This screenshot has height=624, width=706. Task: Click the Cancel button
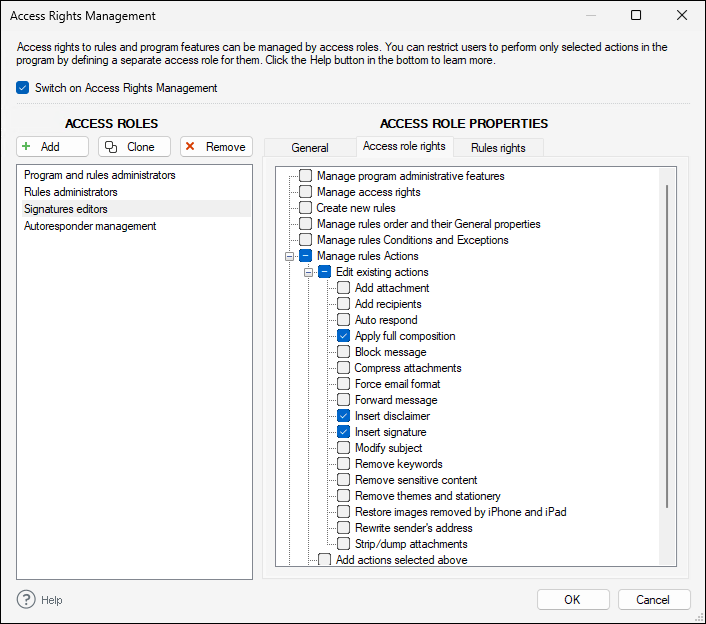[654, 600]
